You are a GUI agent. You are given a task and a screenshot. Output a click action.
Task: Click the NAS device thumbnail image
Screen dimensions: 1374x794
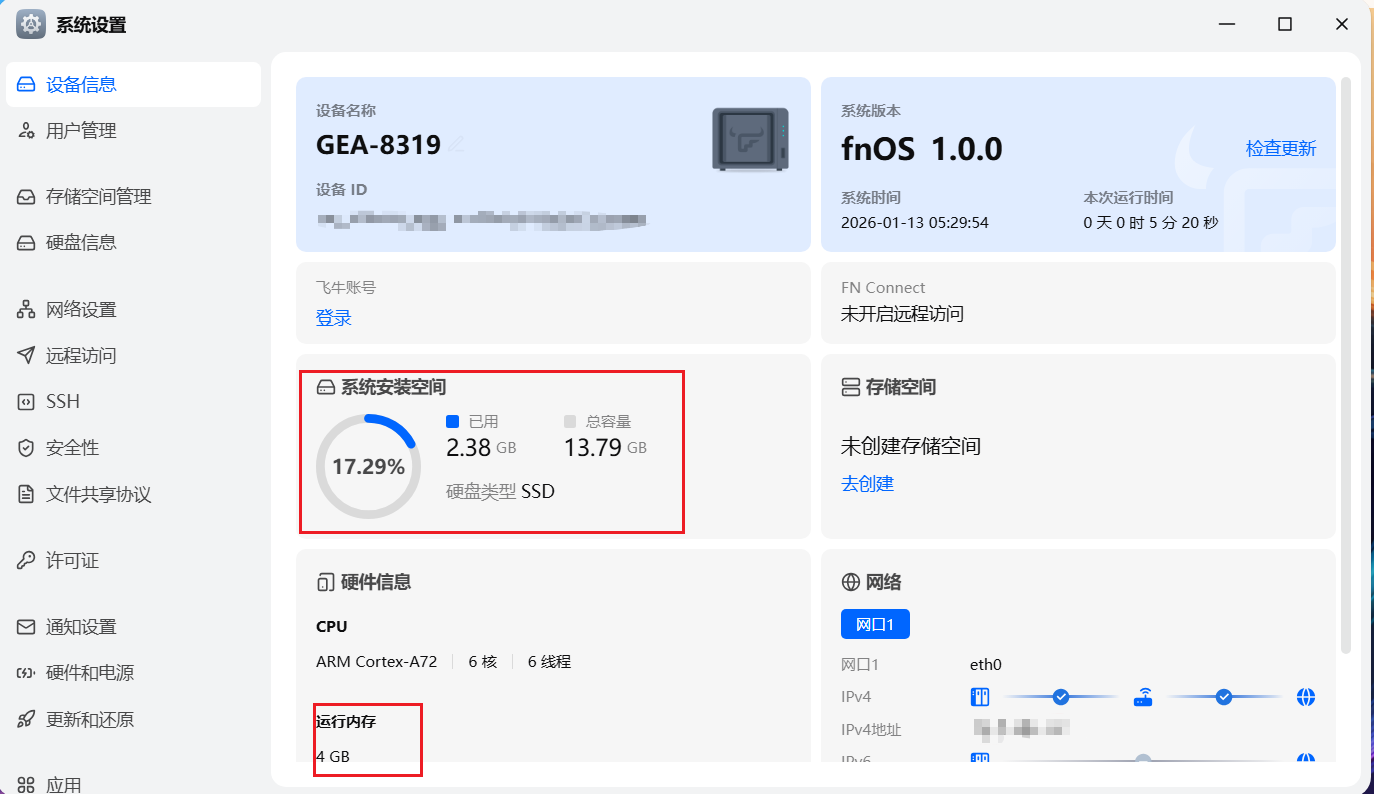[x=750, y=138]
